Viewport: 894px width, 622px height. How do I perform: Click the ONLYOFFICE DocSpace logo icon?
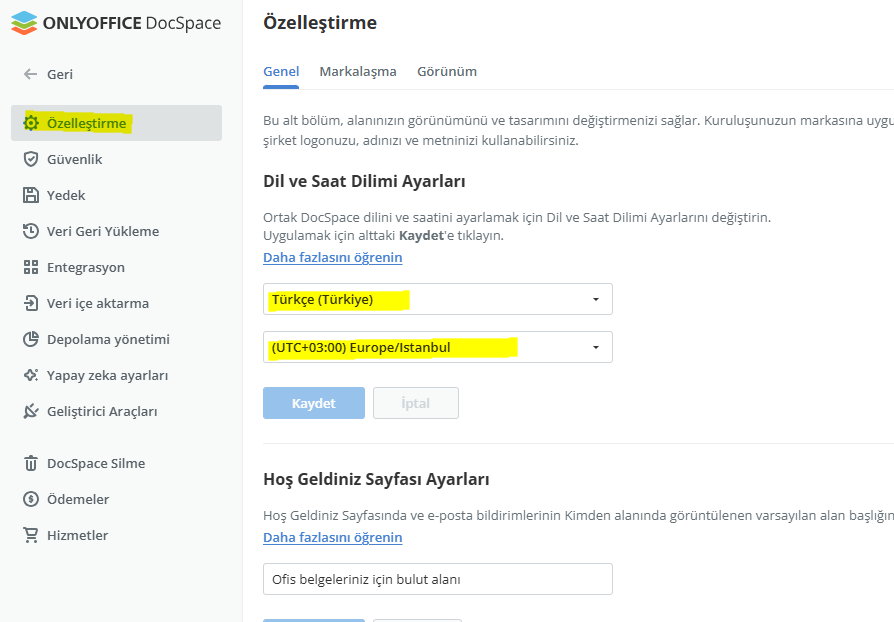point(24,22)
